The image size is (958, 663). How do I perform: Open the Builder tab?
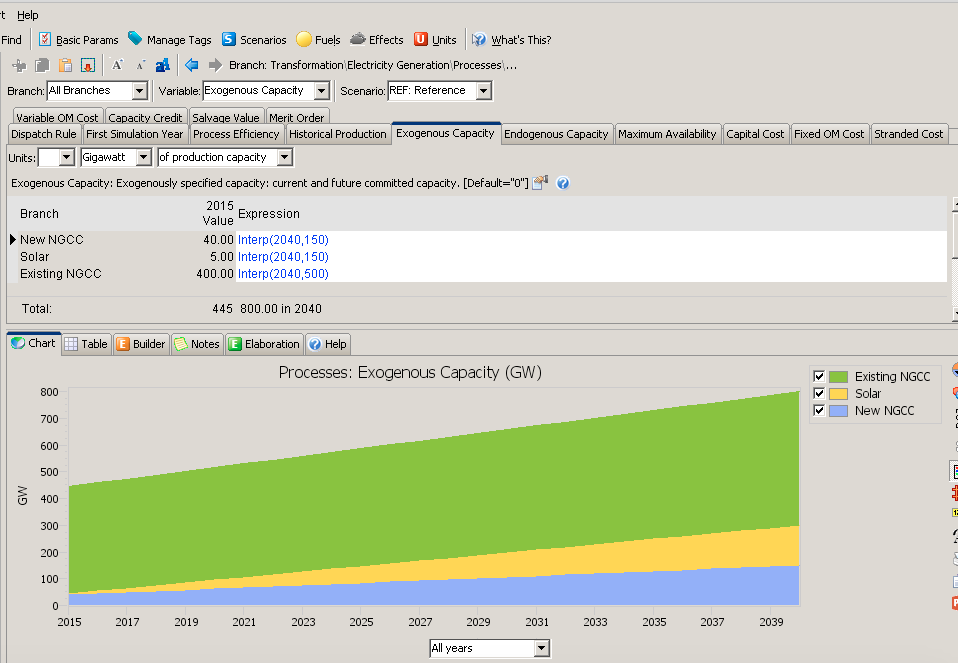[x=141, y=344]
